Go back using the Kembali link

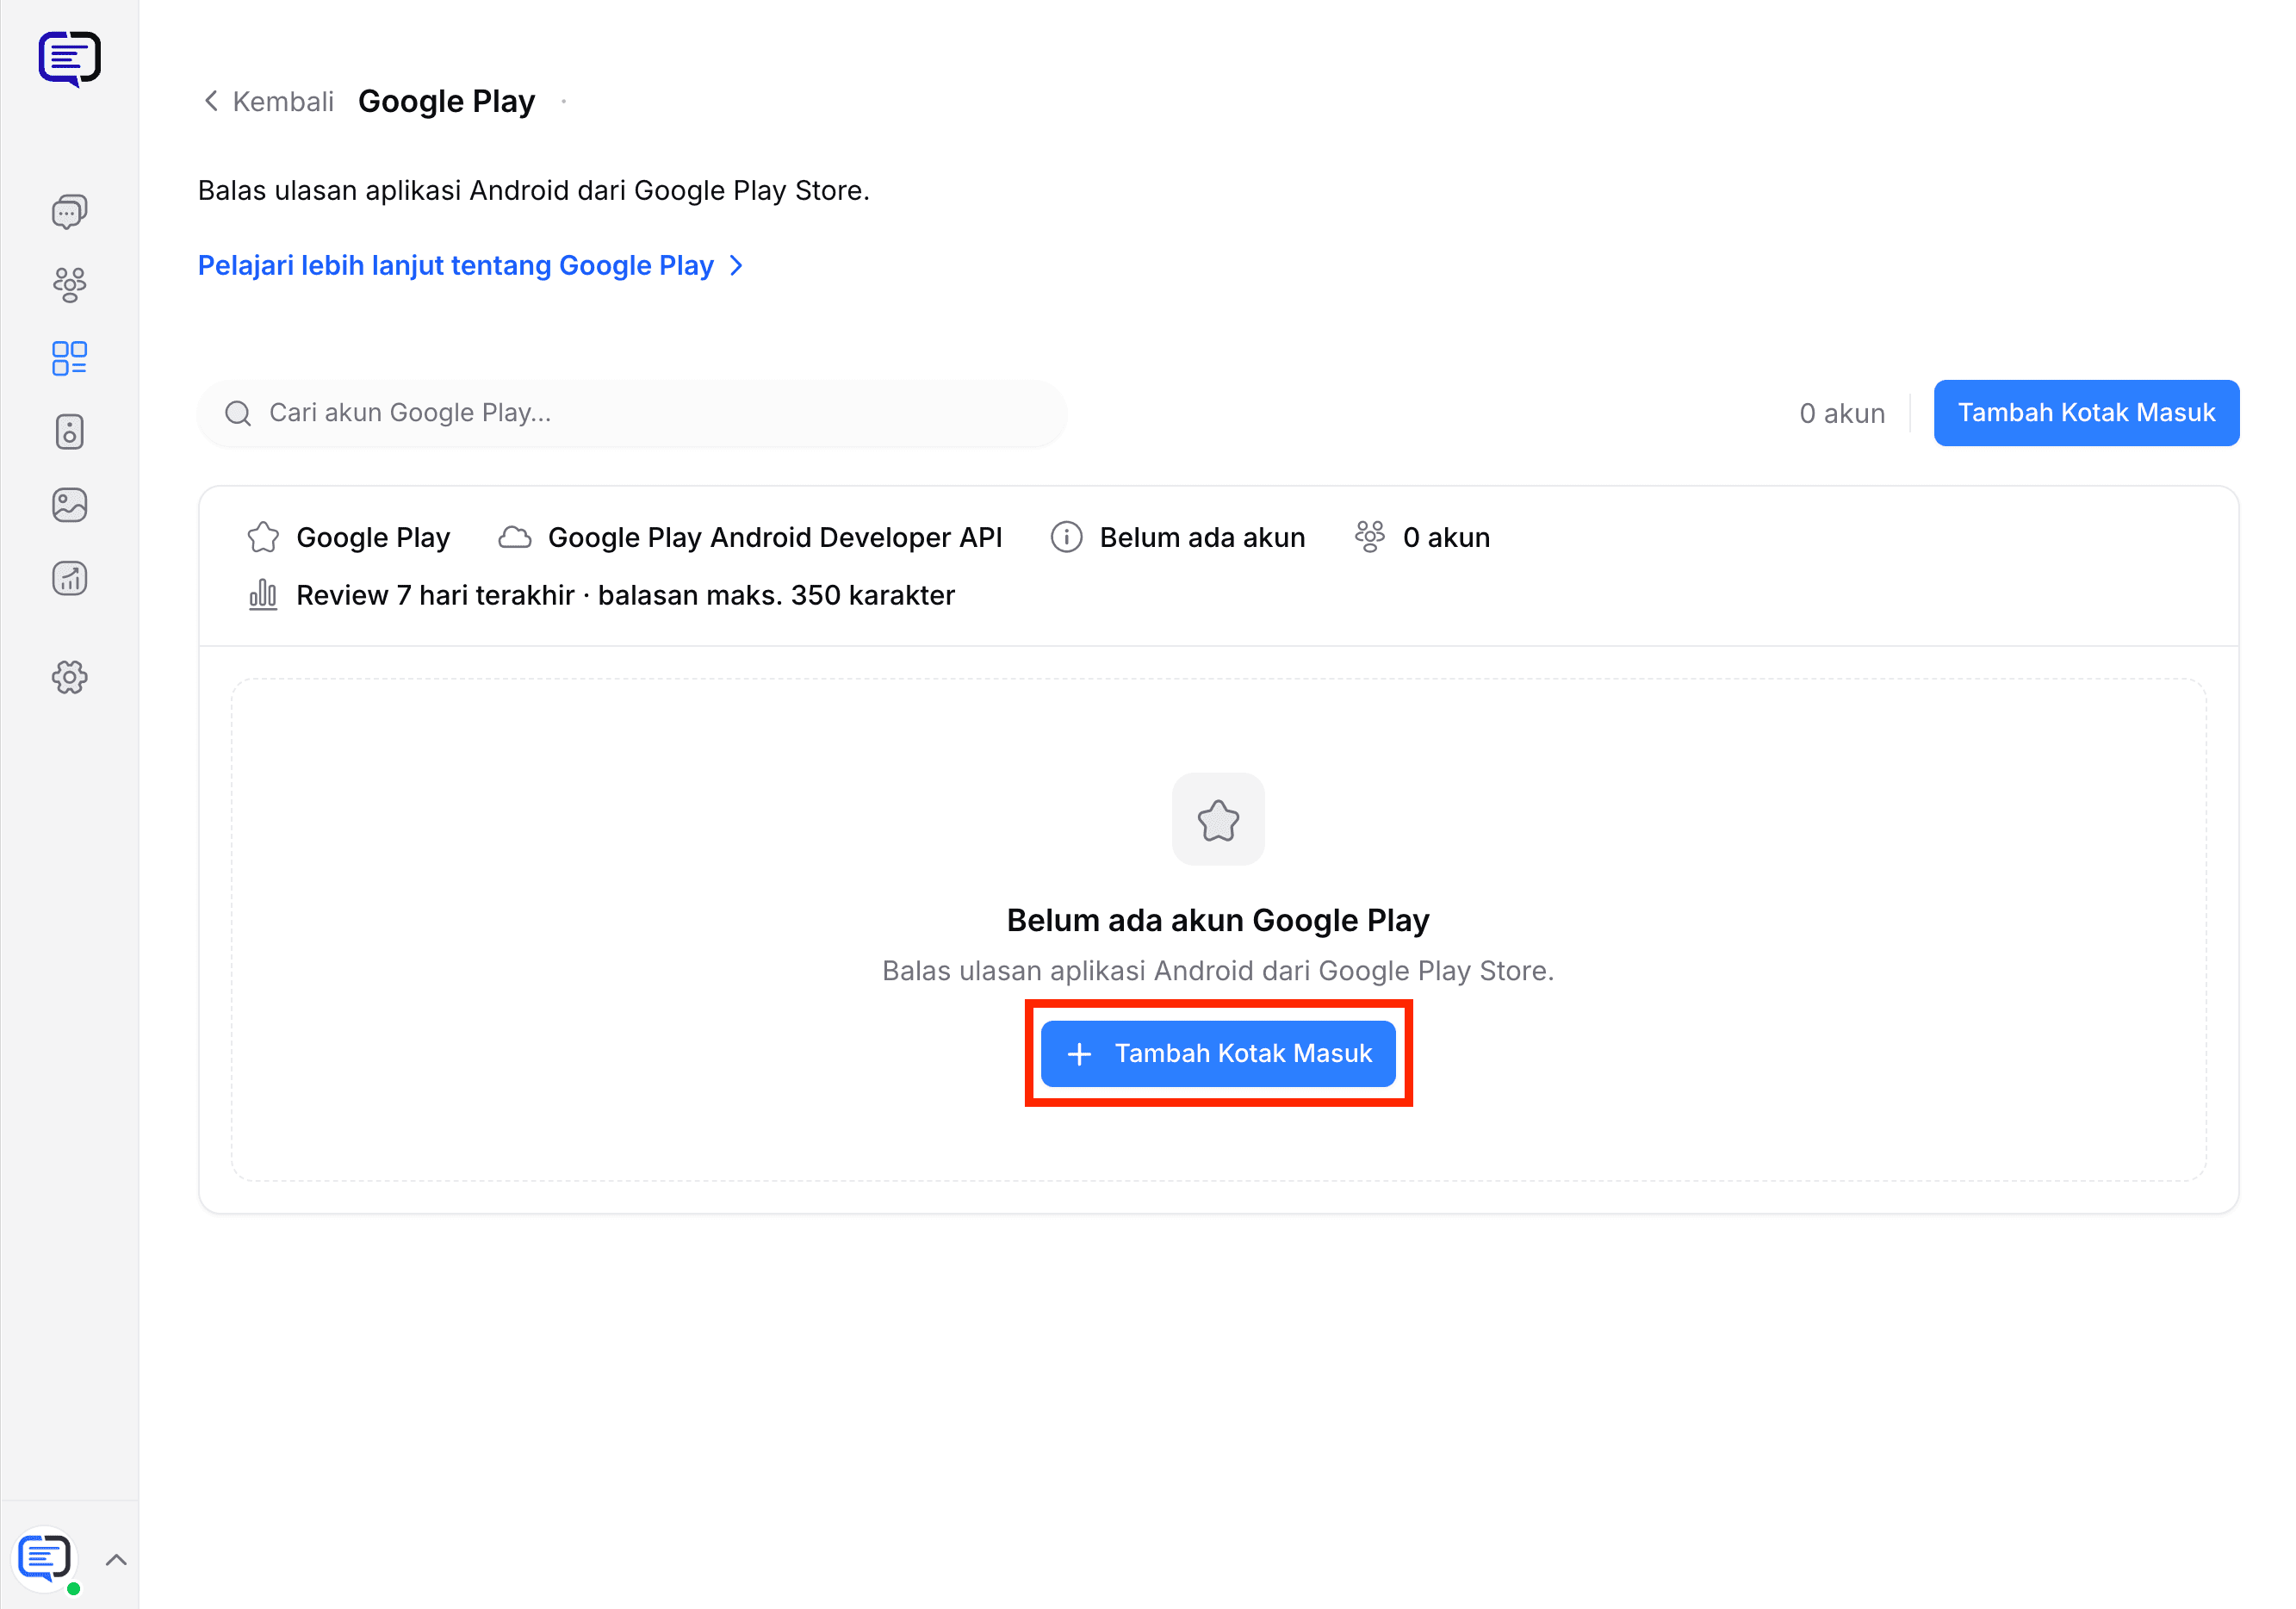pos(268,101)
